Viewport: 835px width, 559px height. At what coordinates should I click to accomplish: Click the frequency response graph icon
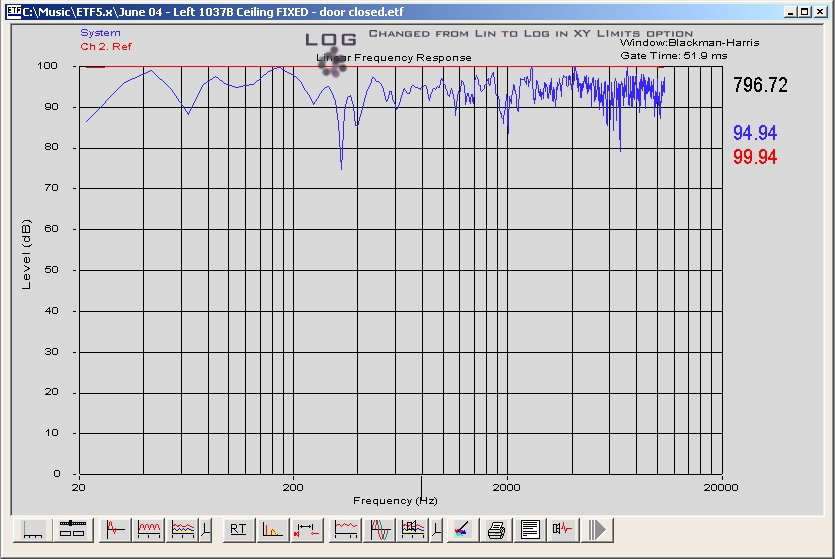click(x=346, y=529)
